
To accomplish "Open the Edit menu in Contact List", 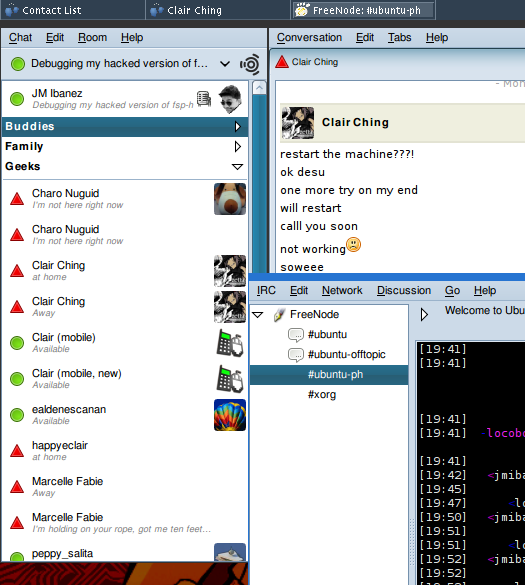I will click(x=55, y=38).
